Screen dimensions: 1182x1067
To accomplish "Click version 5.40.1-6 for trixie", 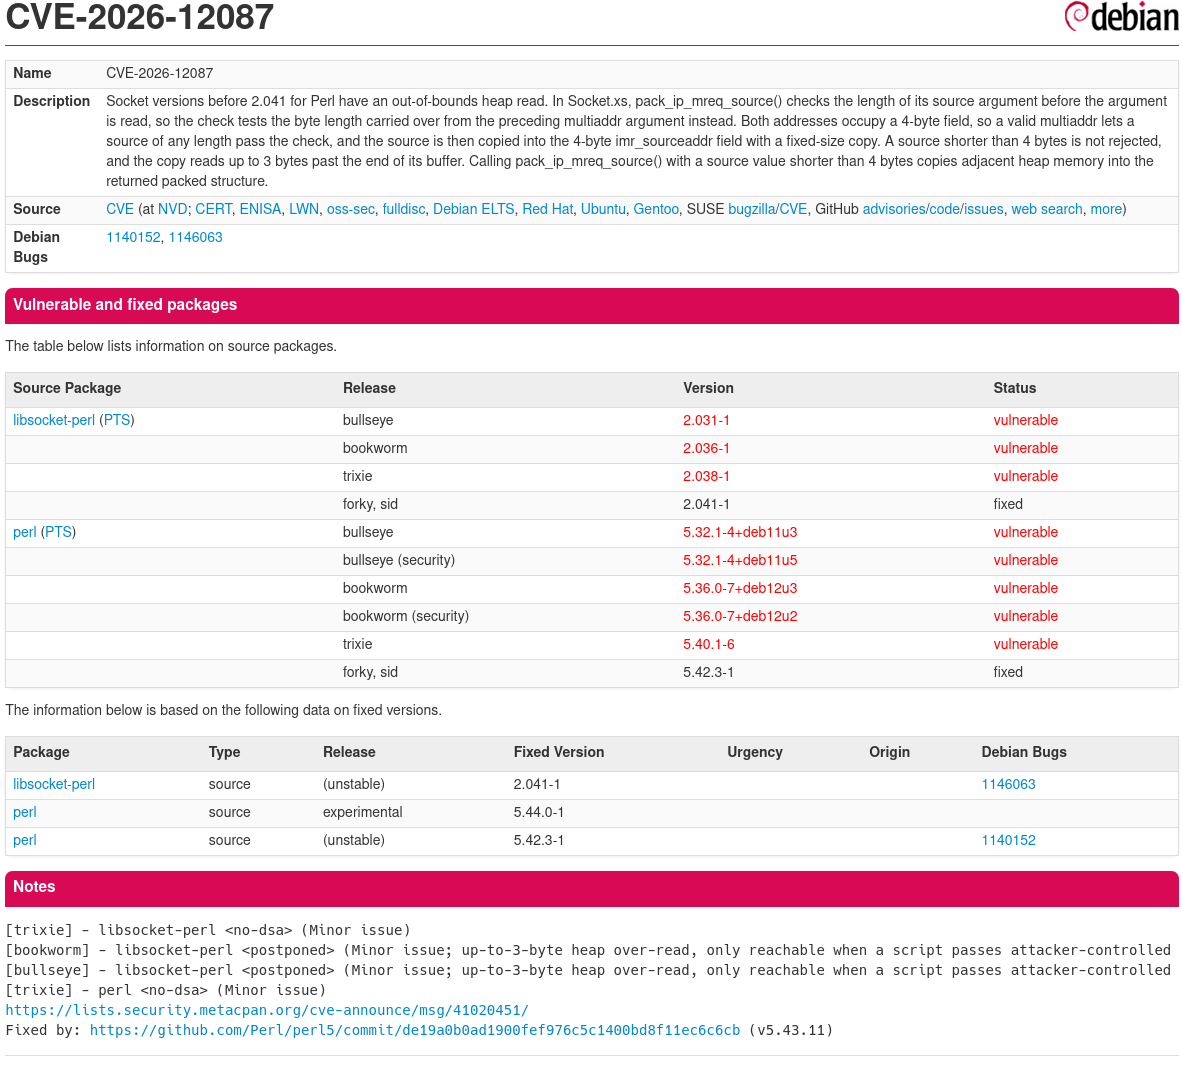I will (709, 644).
